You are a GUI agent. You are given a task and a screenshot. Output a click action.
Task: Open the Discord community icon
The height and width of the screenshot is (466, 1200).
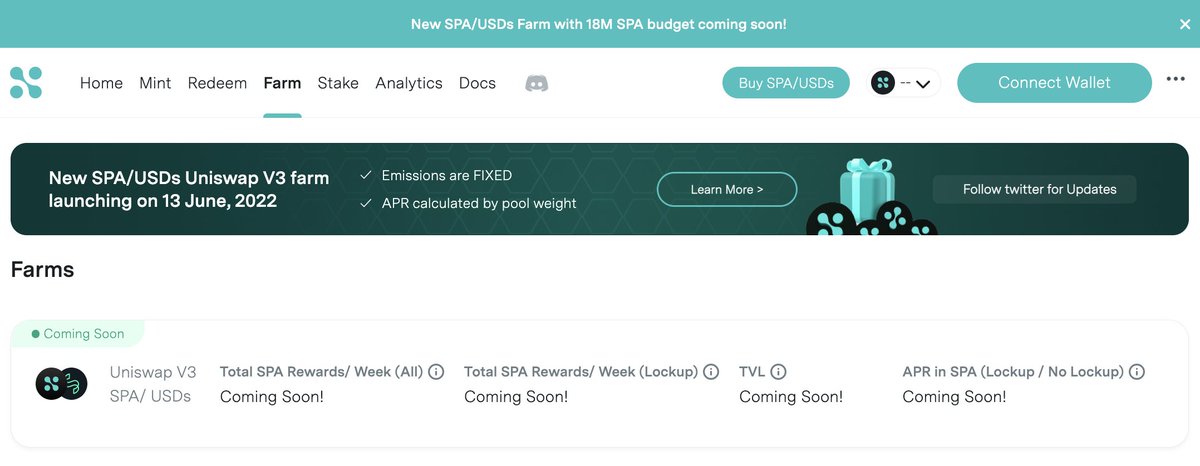537,83
